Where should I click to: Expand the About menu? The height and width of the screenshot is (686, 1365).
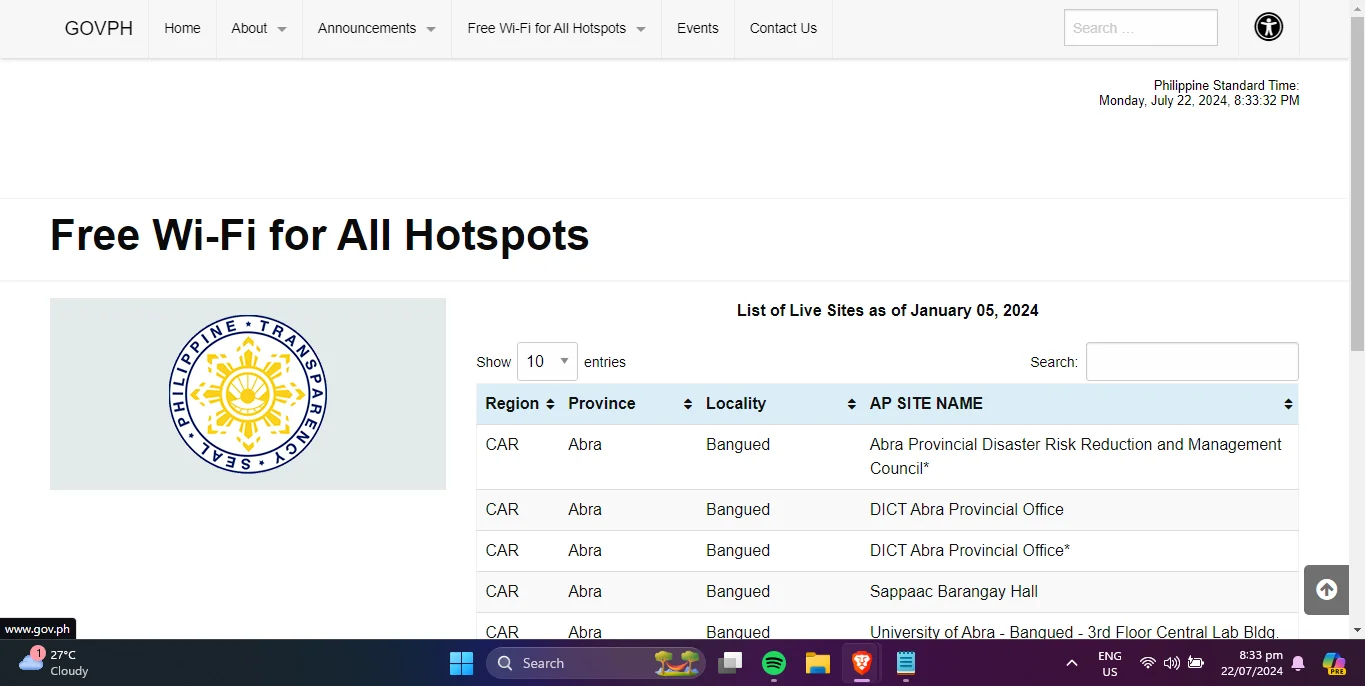259,28
